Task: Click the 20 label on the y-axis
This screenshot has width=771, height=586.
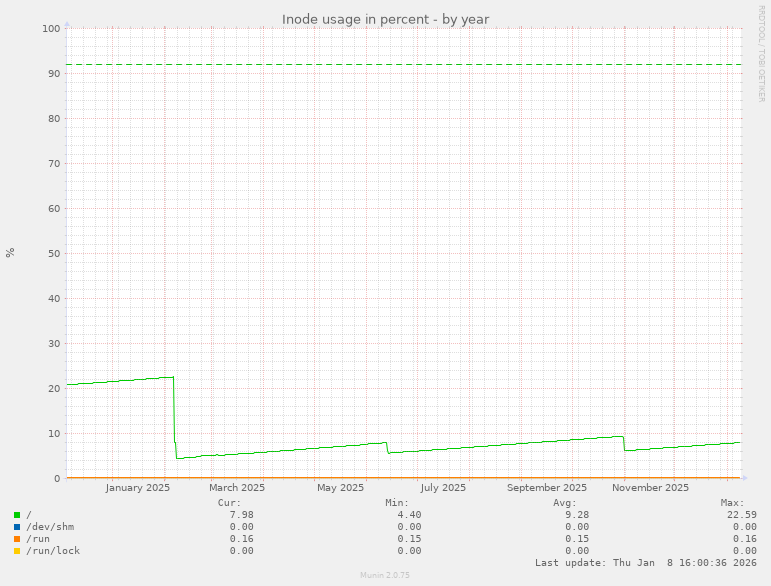Action: coord(54,388)
